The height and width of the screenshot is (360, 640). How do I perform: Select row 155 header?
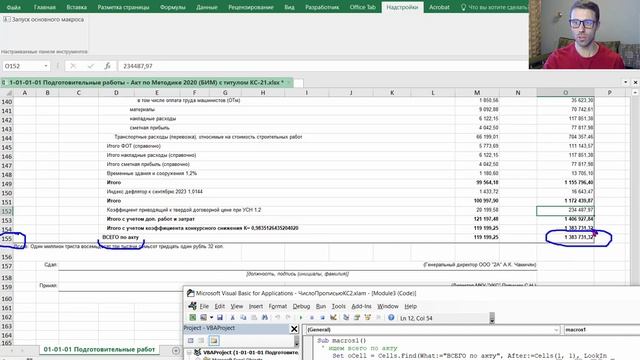7,239
